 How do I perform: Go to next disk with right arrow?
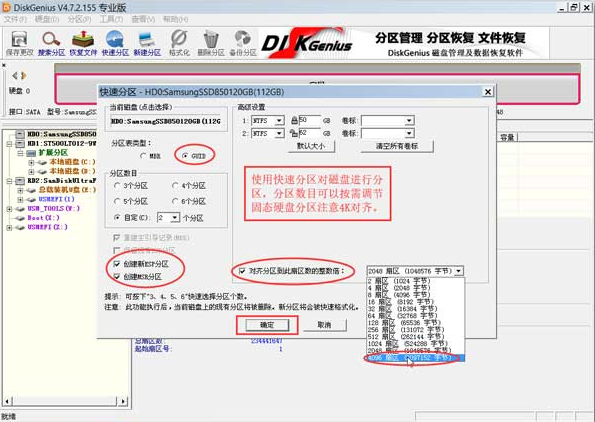pos(24,76)
